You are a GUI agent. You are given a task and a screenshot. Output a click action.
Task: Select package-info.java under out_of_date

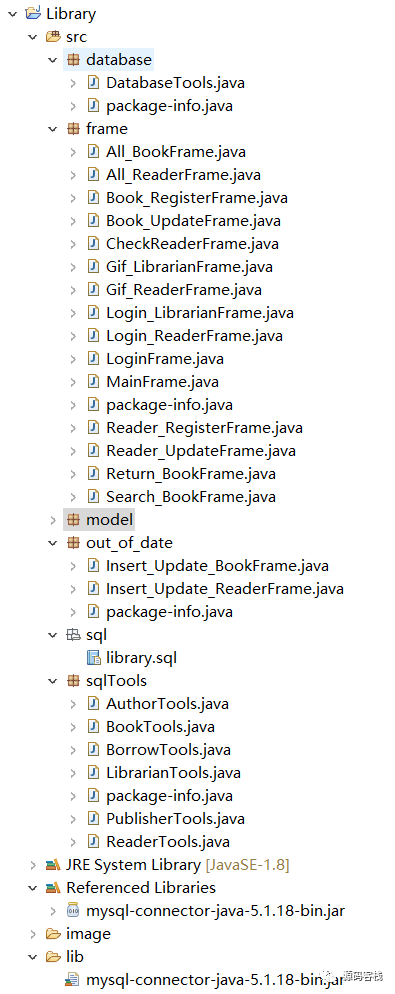pos(169,612)
